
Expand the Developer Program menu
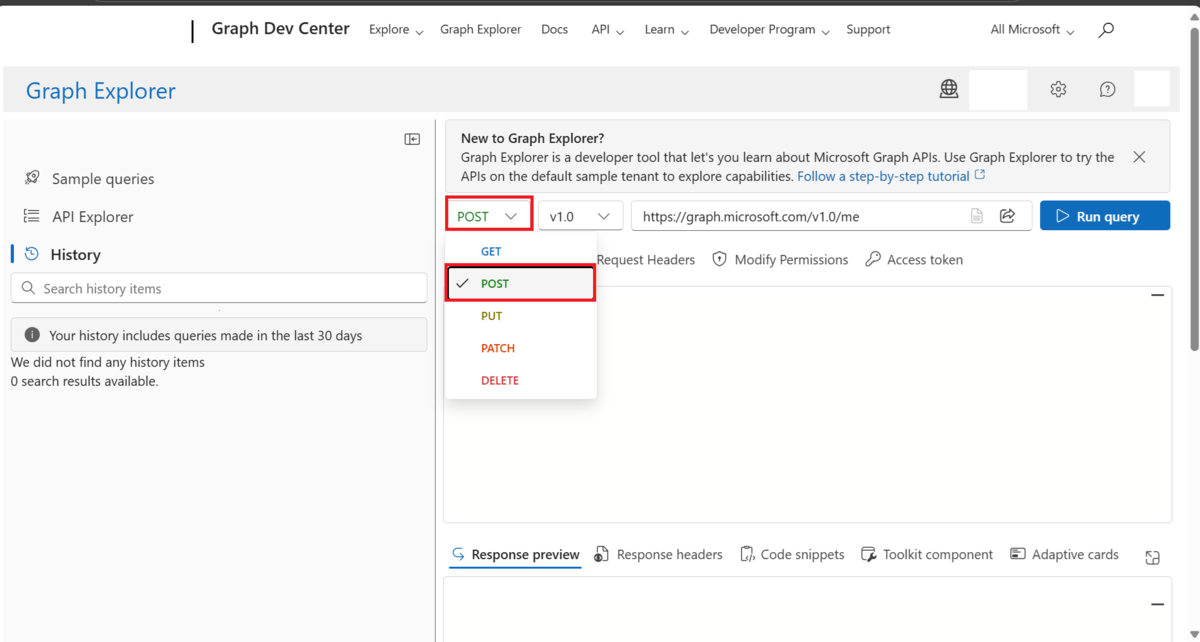click(770, 30)
